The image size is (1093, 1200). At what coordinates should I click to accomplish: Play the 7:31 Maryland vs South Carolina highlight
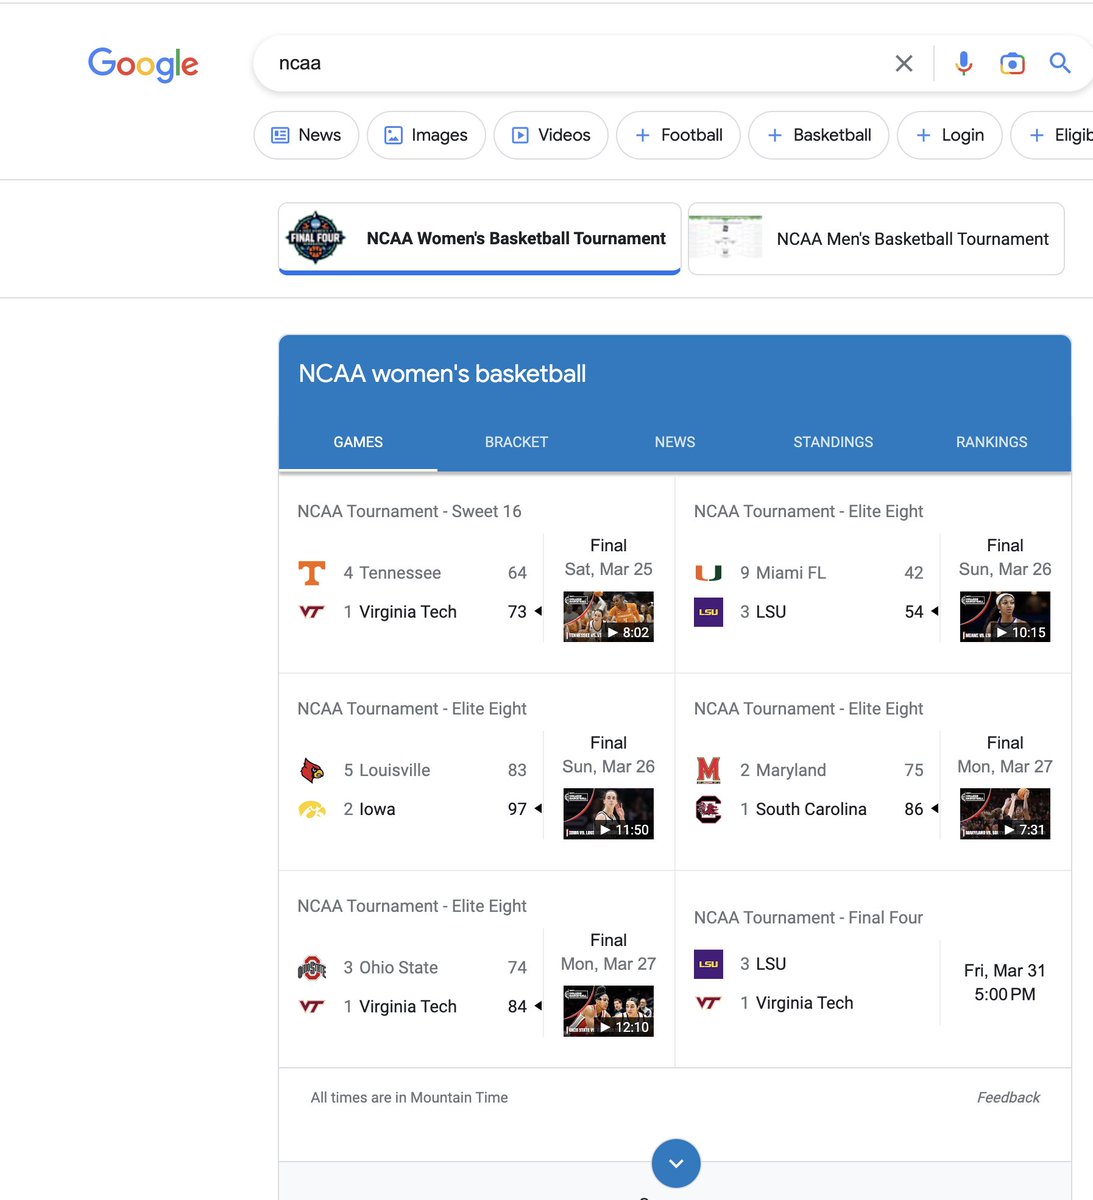1005,814
